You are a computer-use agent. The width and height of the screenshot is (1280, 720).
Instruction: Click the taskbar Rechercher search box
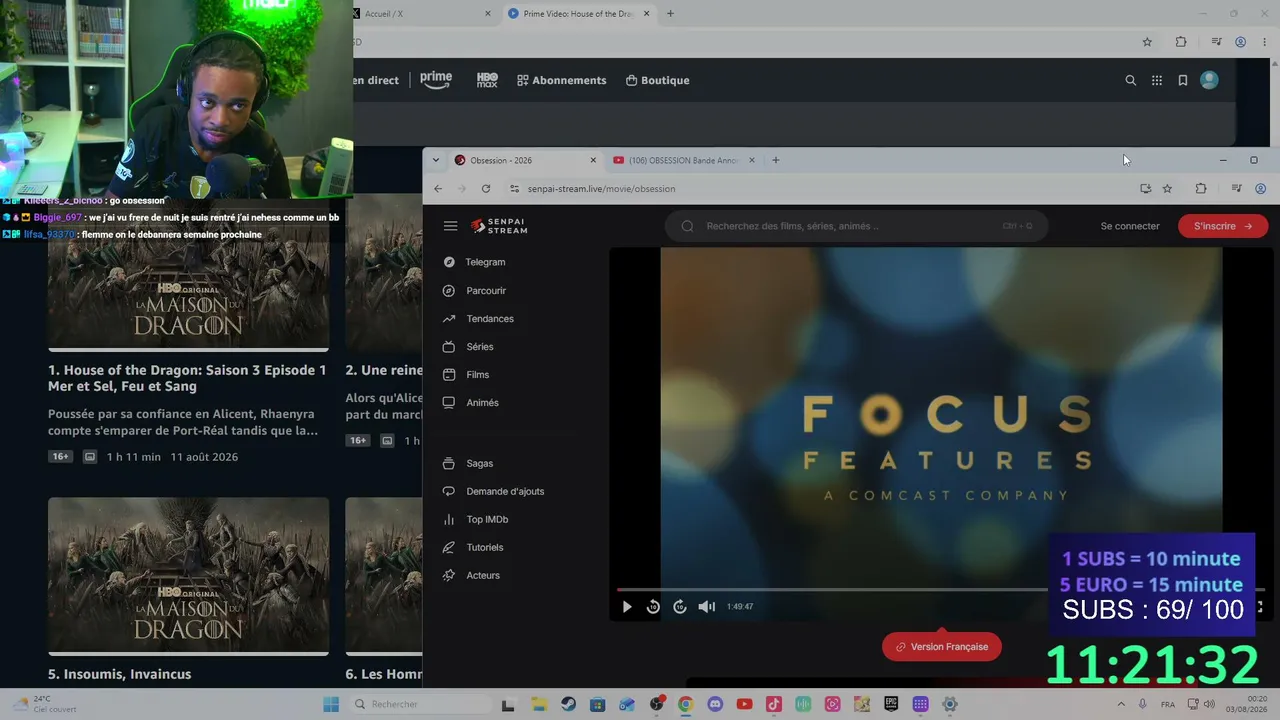point(419,704)
